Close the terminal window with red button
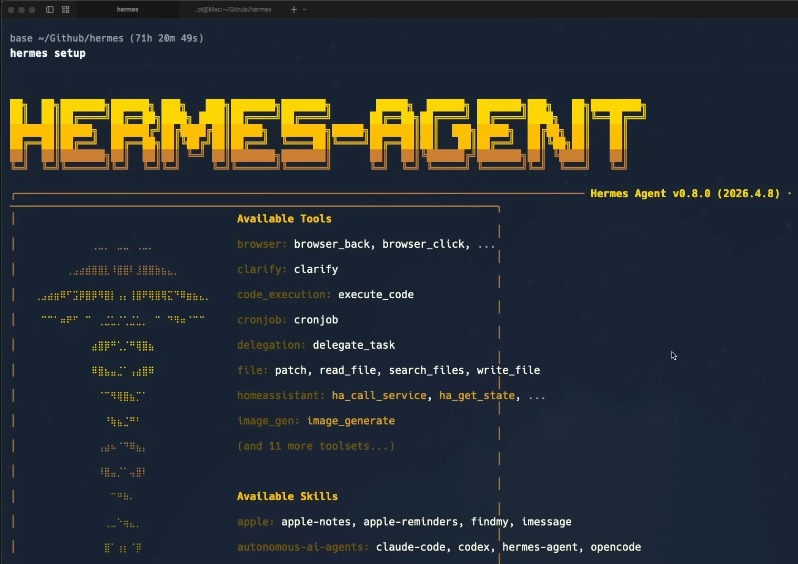 [x=10, y=9]
